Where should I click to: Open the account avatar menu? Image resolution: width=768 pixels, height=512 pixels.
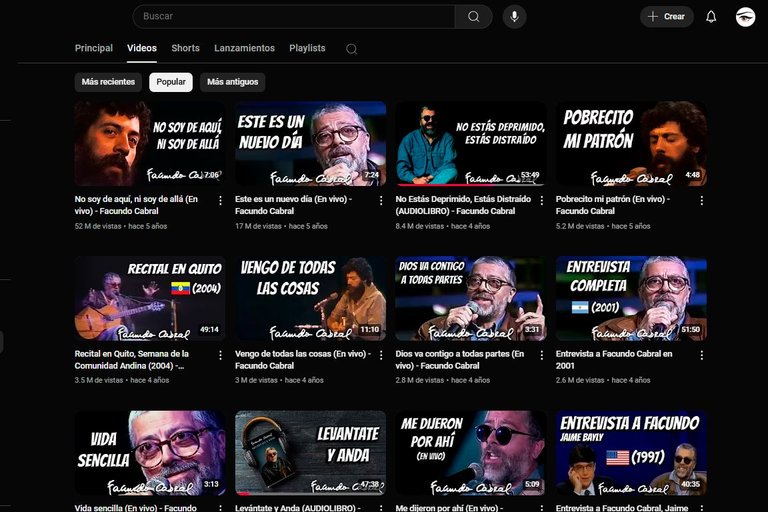coord(745,17)
